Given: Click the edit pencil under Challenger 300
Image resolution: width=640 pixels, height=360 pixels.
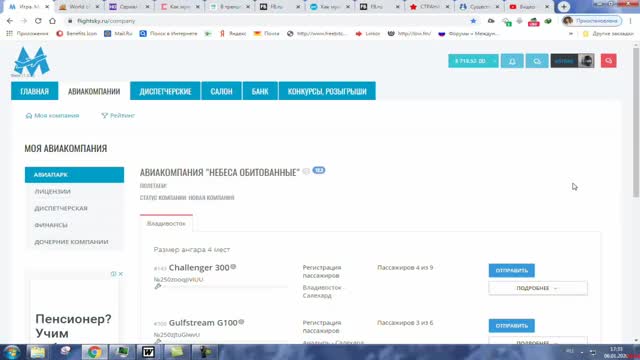Looking at the screenshot, I should point(158,287).
